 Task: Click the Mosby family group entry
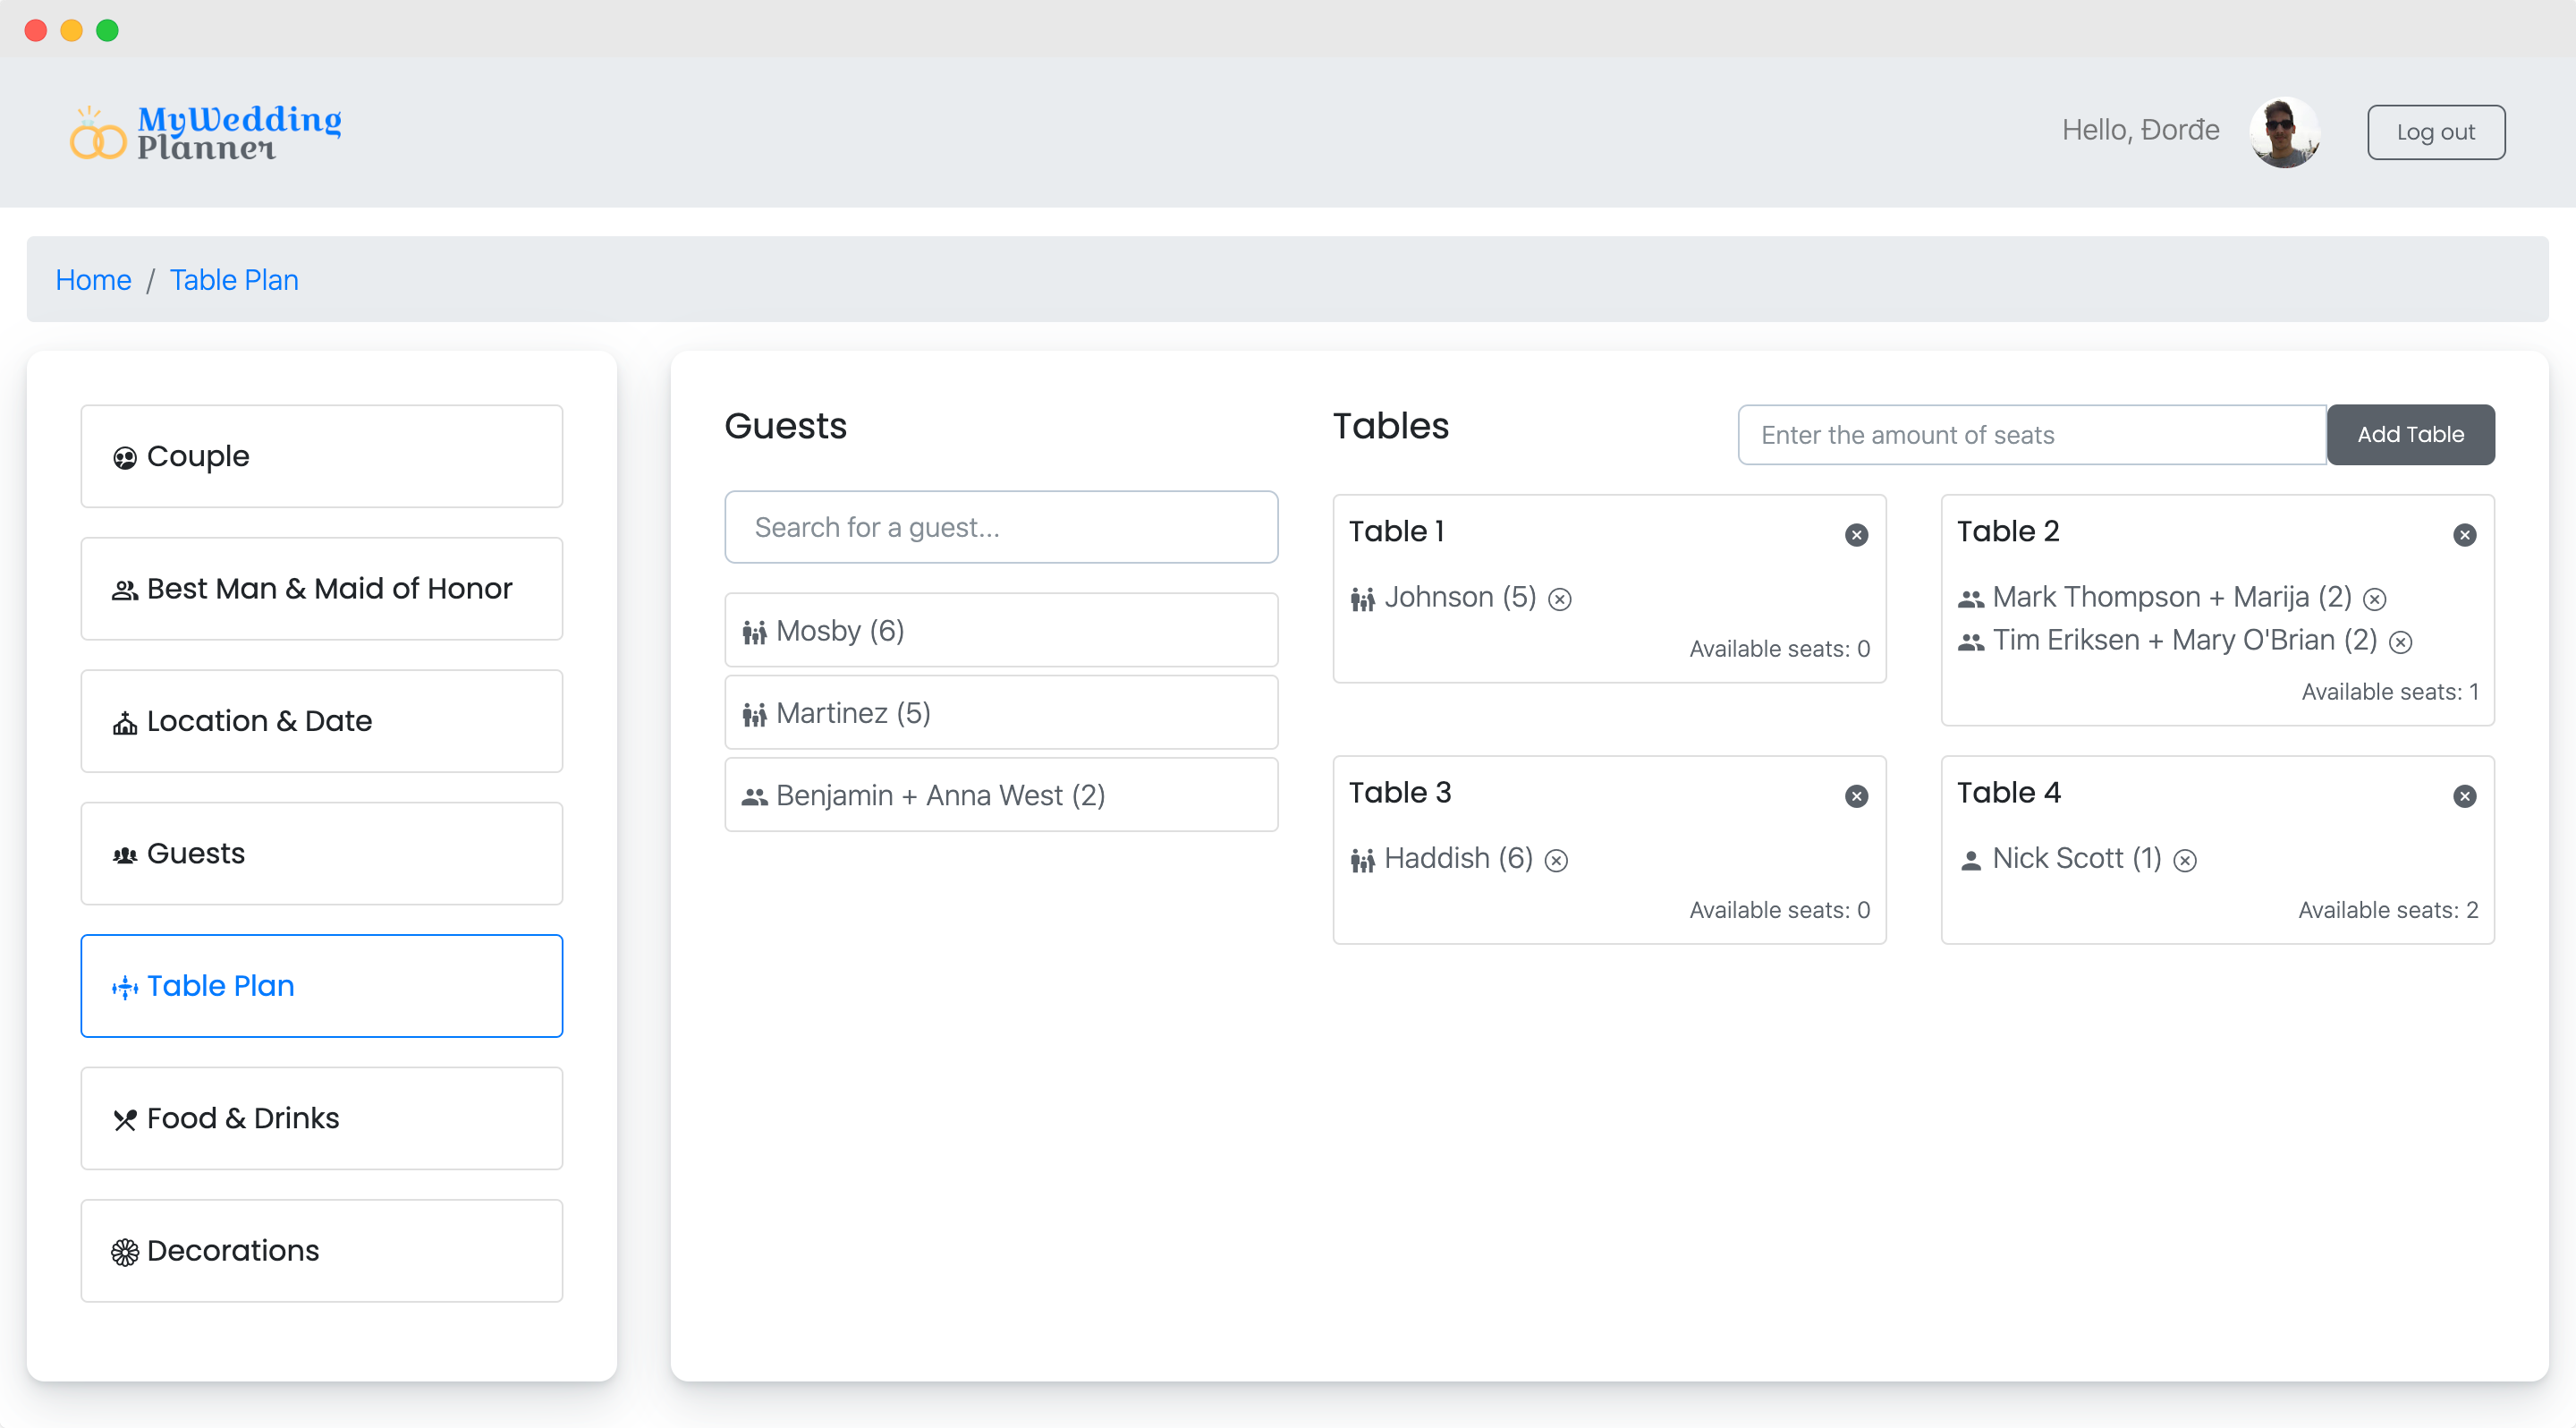[x=1002, y=630]
